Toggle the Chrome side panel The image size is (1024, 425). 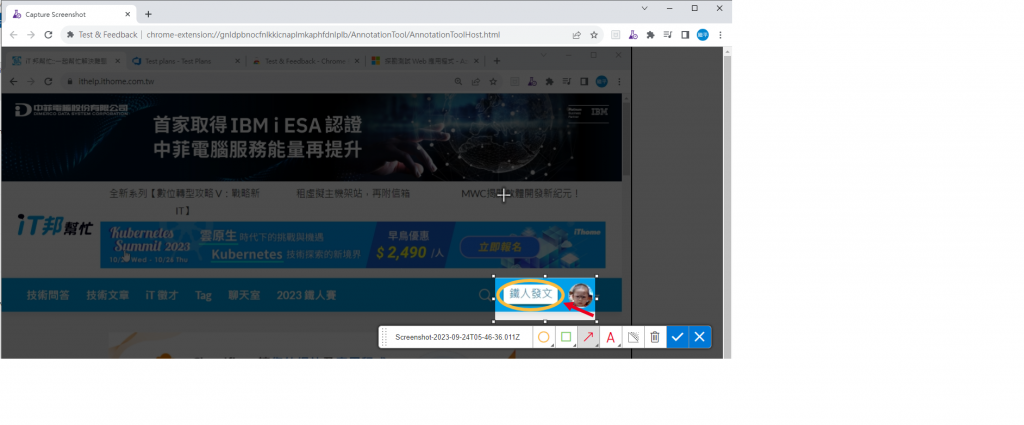[685, 35]
